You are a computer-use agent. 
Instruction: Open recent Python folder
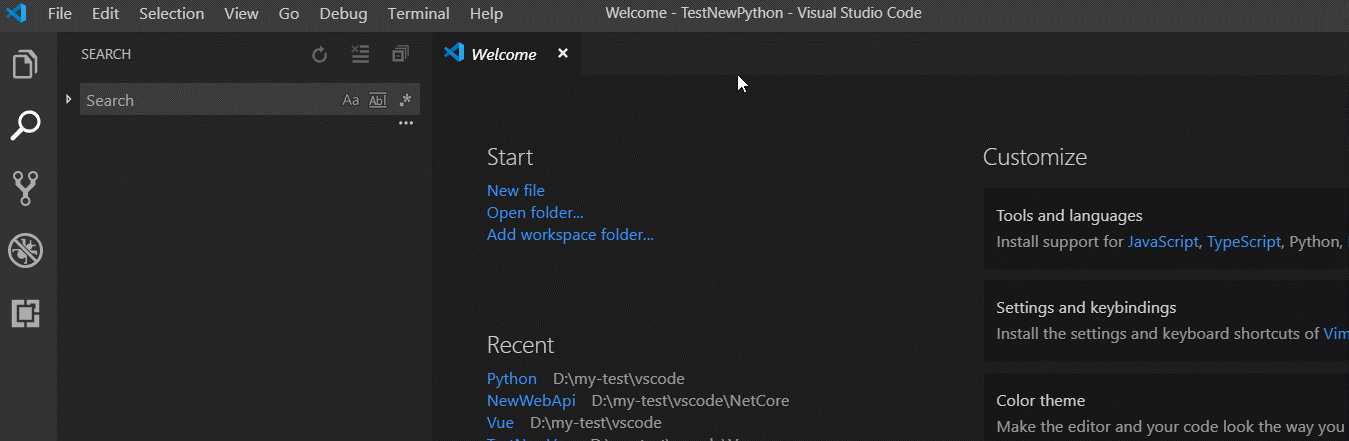point(512,379)
